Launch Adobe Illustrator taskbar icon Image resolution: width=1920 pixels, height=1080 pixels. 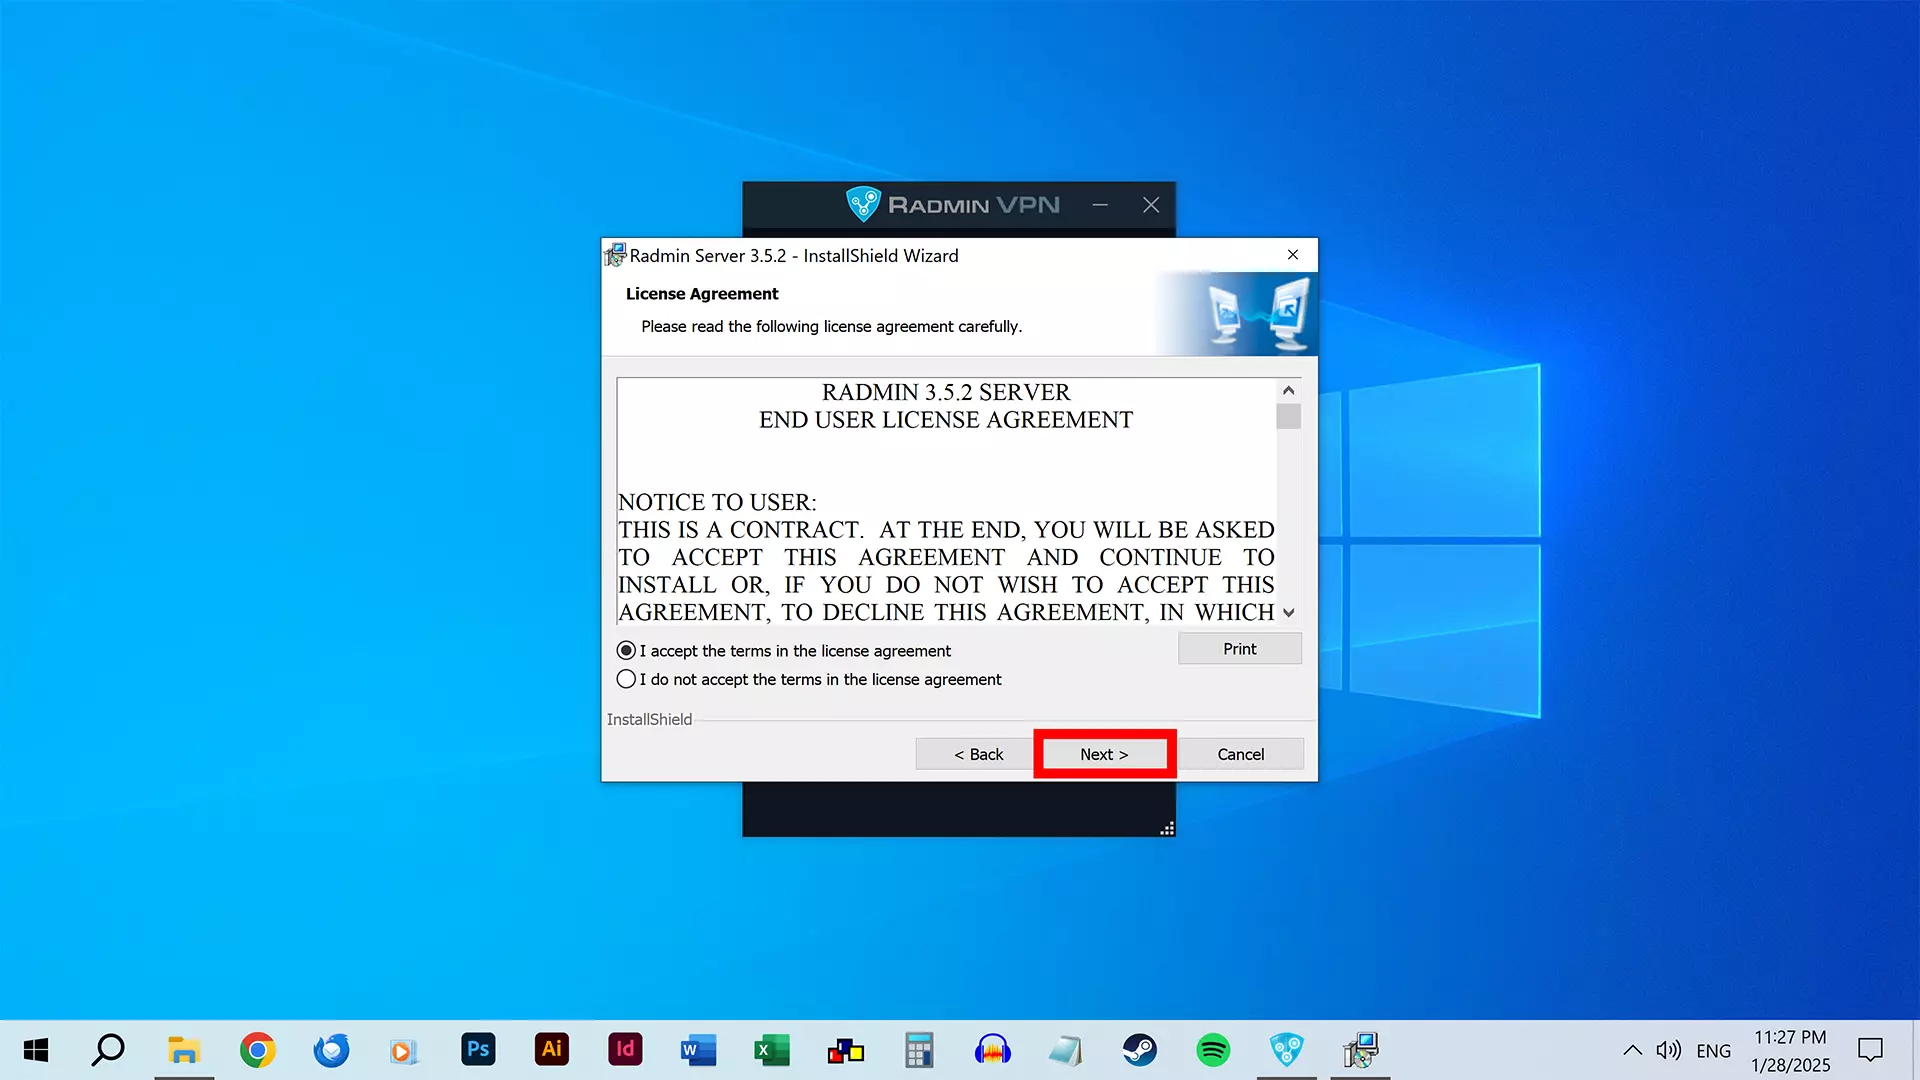pos(551,1050)
